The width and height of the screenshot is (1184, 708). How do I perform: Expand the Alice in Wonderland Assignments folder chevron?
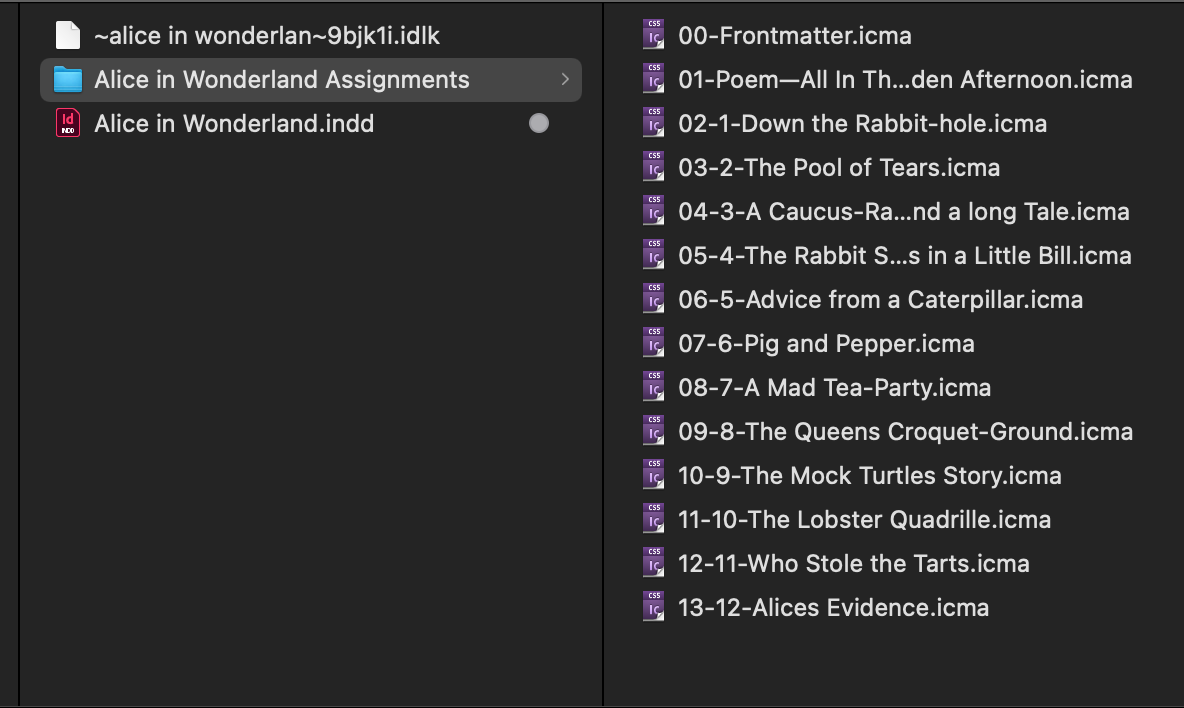565,79
